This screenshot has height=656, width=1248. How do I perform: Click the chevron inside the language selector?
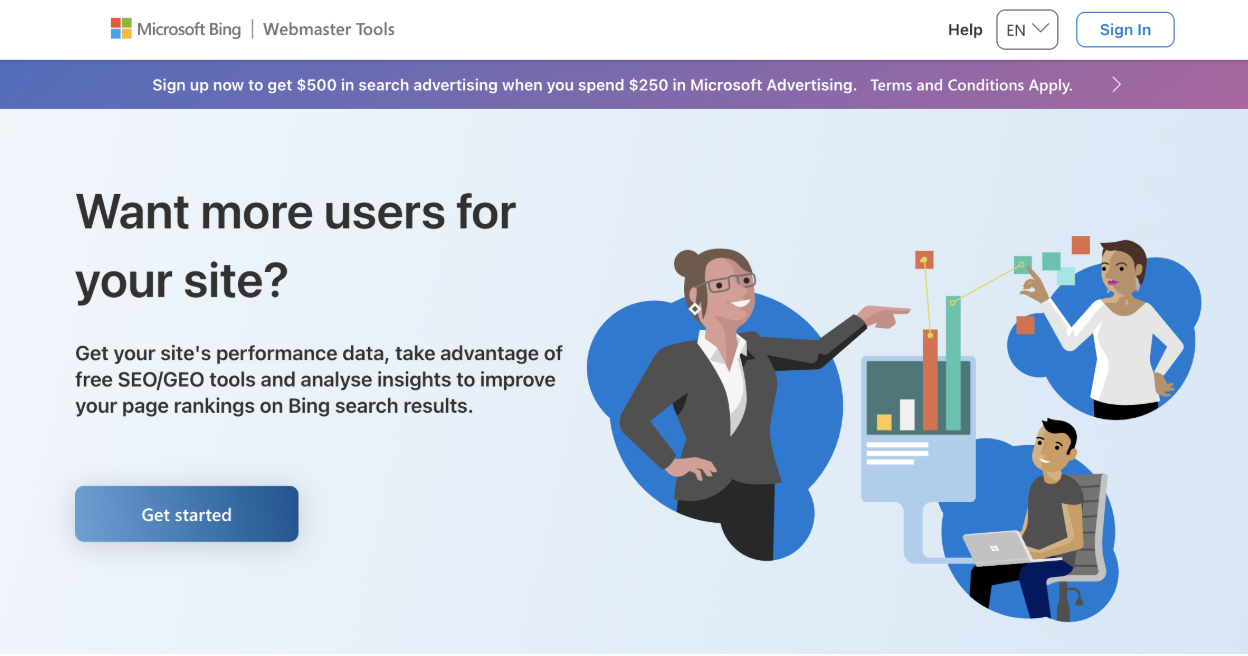pyautogui.click(x=1041, y=29)
